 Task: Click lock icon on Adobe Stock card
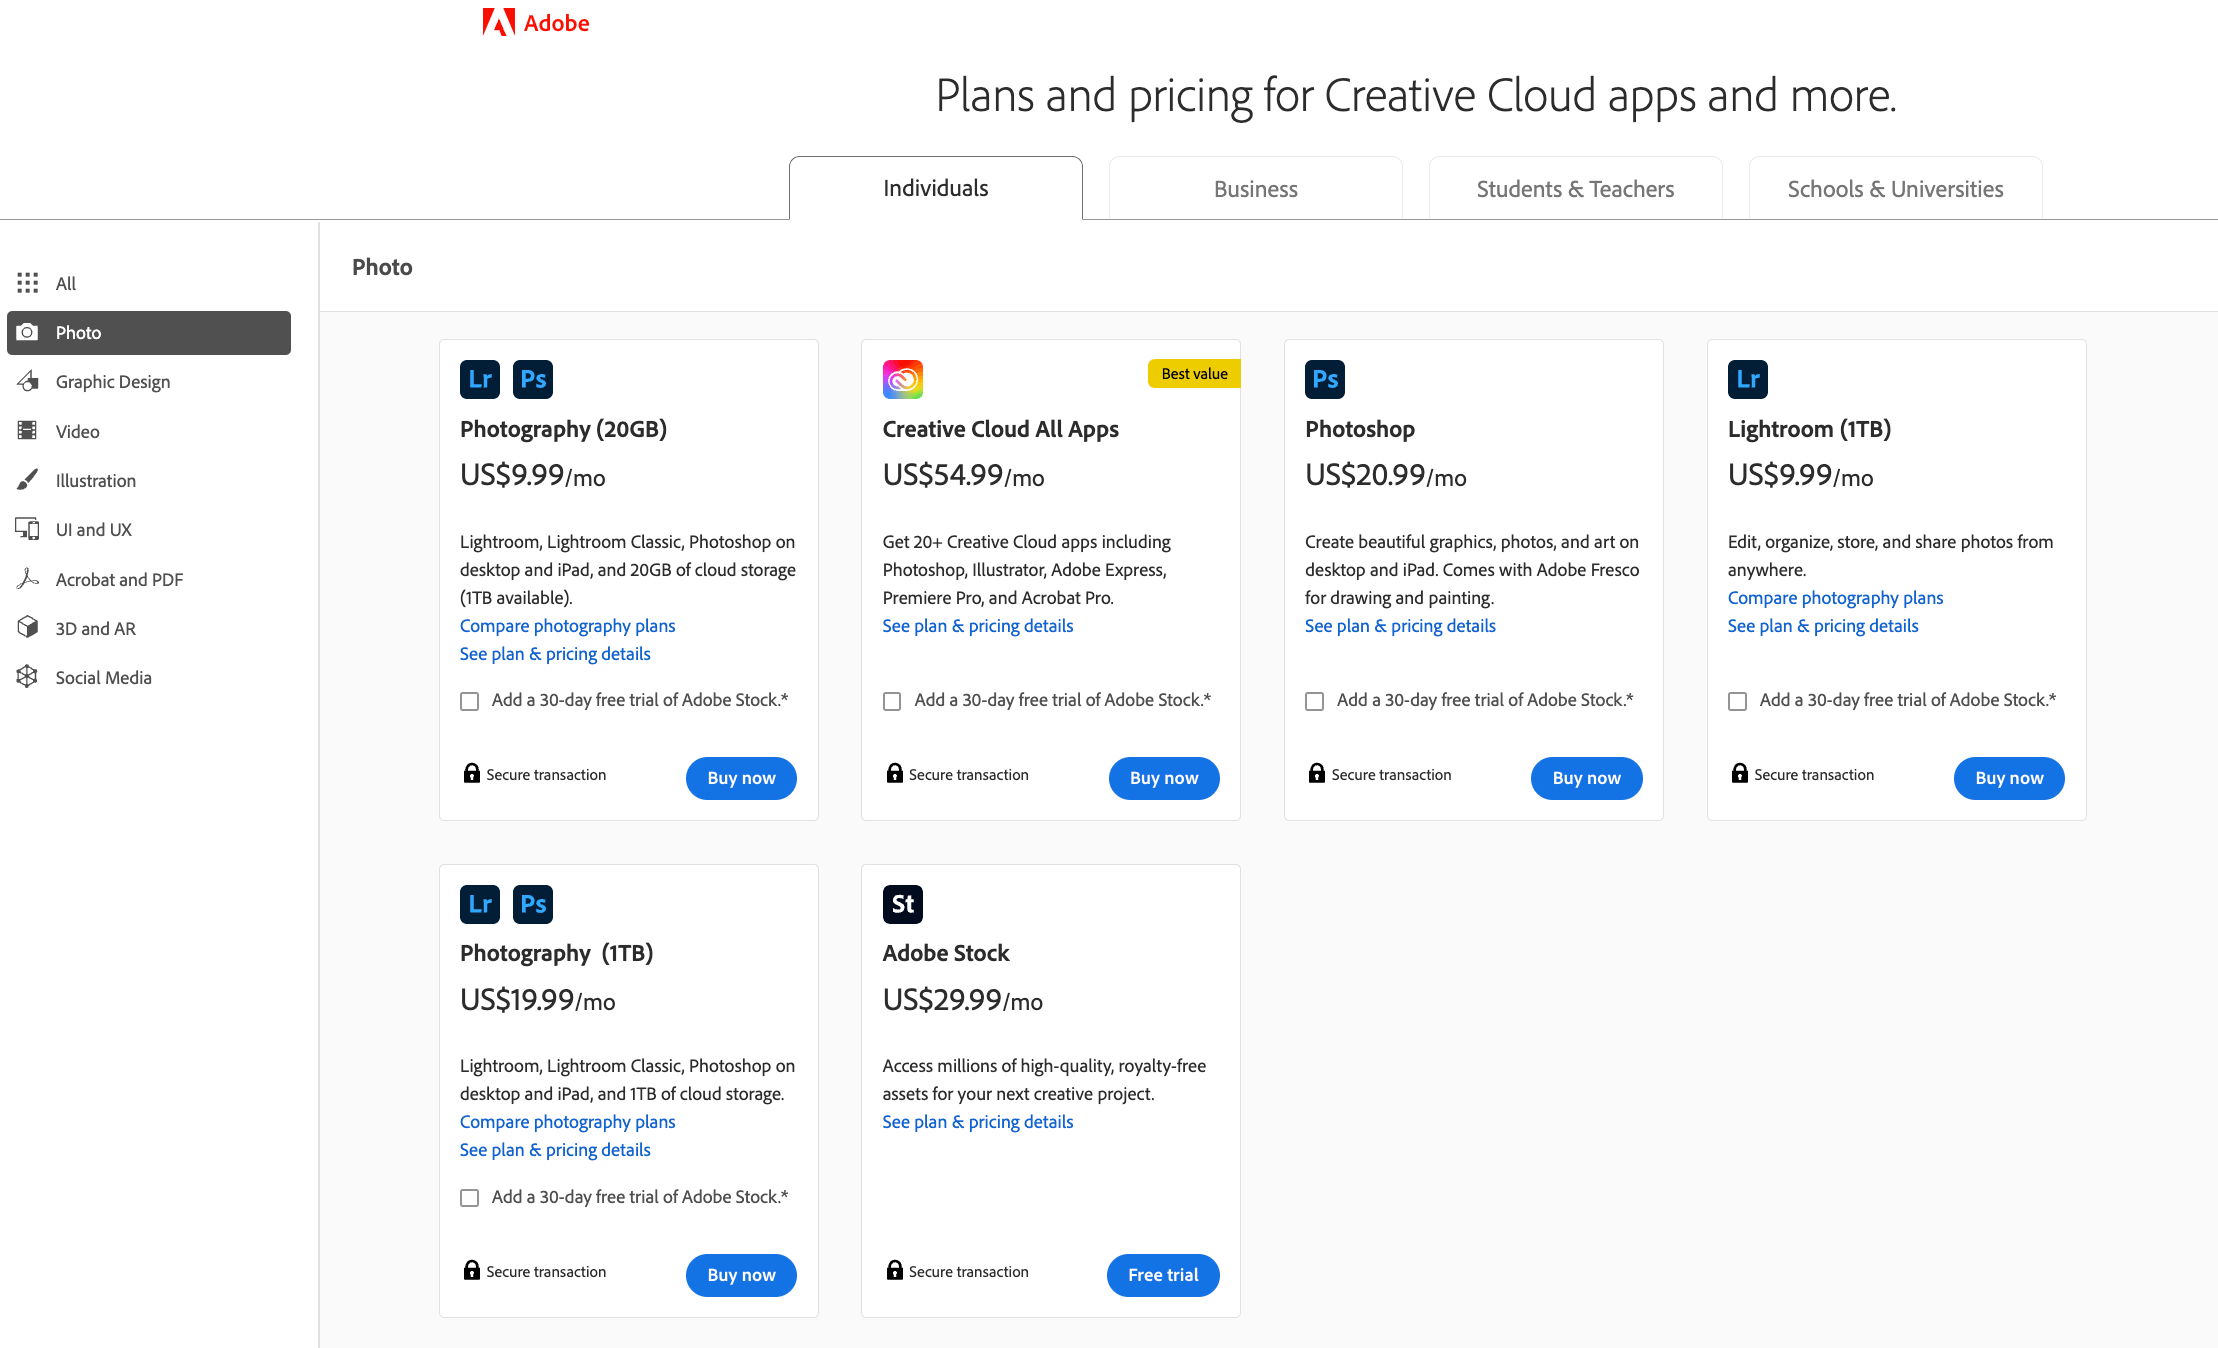895,1270
